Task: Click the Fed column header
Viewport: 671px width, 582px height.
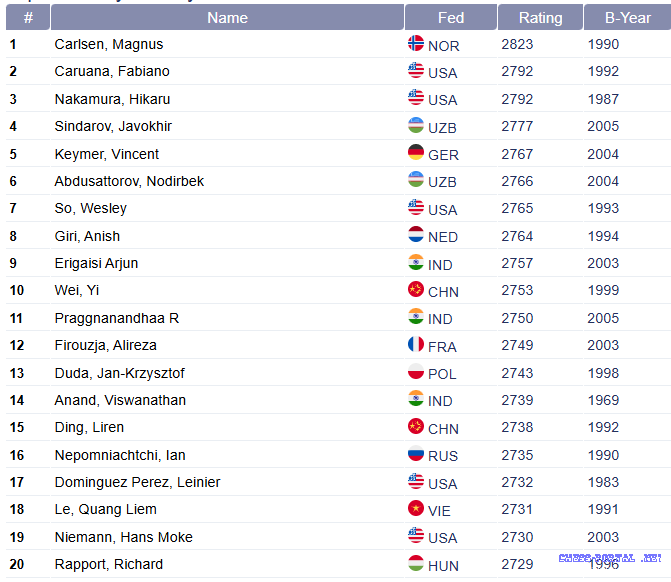Action: pos(451,17)
